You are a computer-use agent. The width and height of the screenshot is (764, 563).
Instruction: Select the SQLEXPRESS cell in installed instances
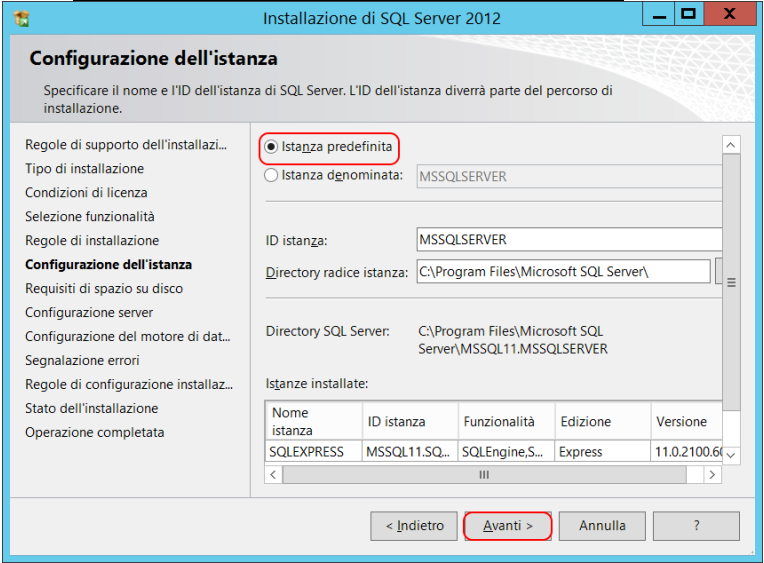[314, 452]
